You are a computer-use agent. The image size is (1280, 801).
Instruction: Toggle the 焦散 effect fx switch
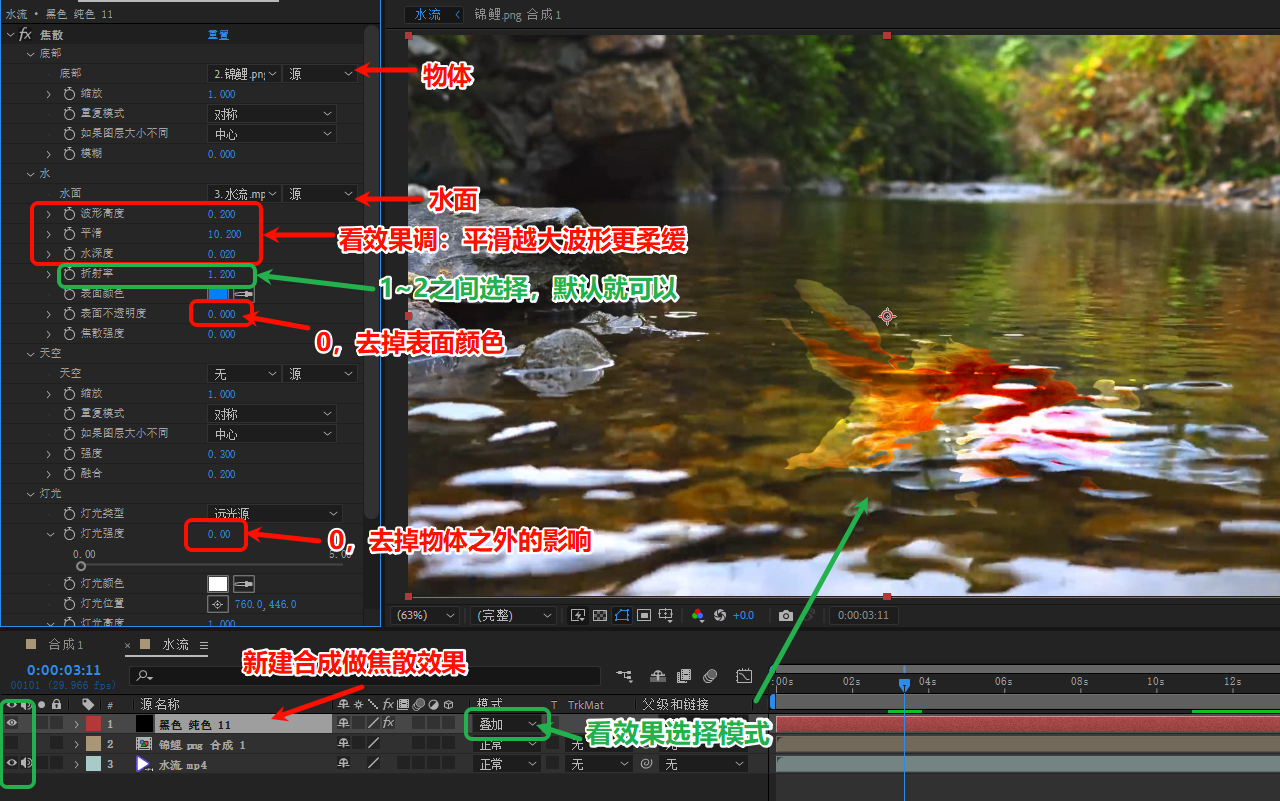click(x=25, y=34)
